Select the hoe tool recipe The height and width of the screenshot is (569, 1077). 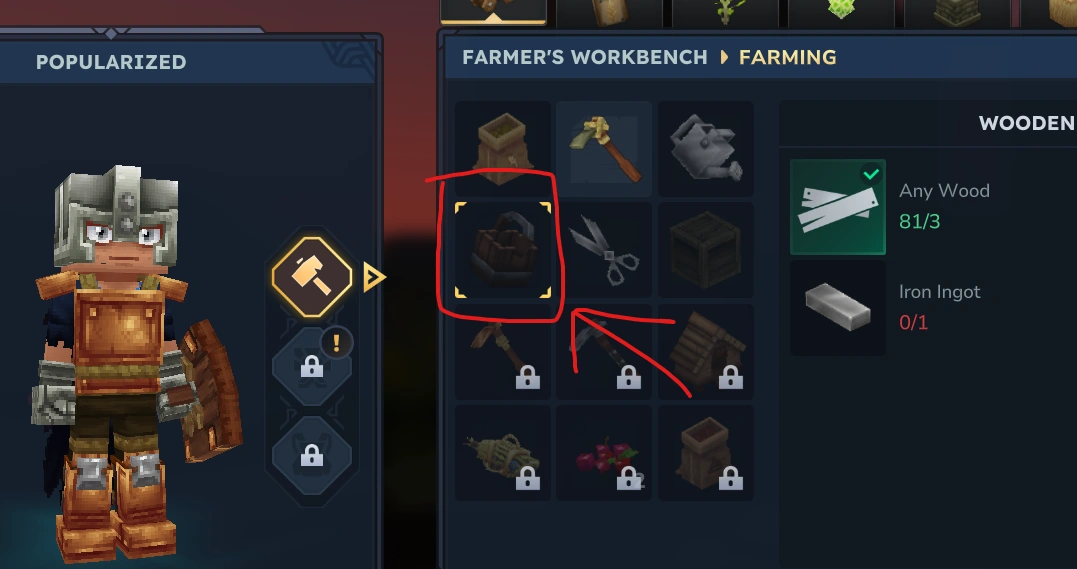604,148
